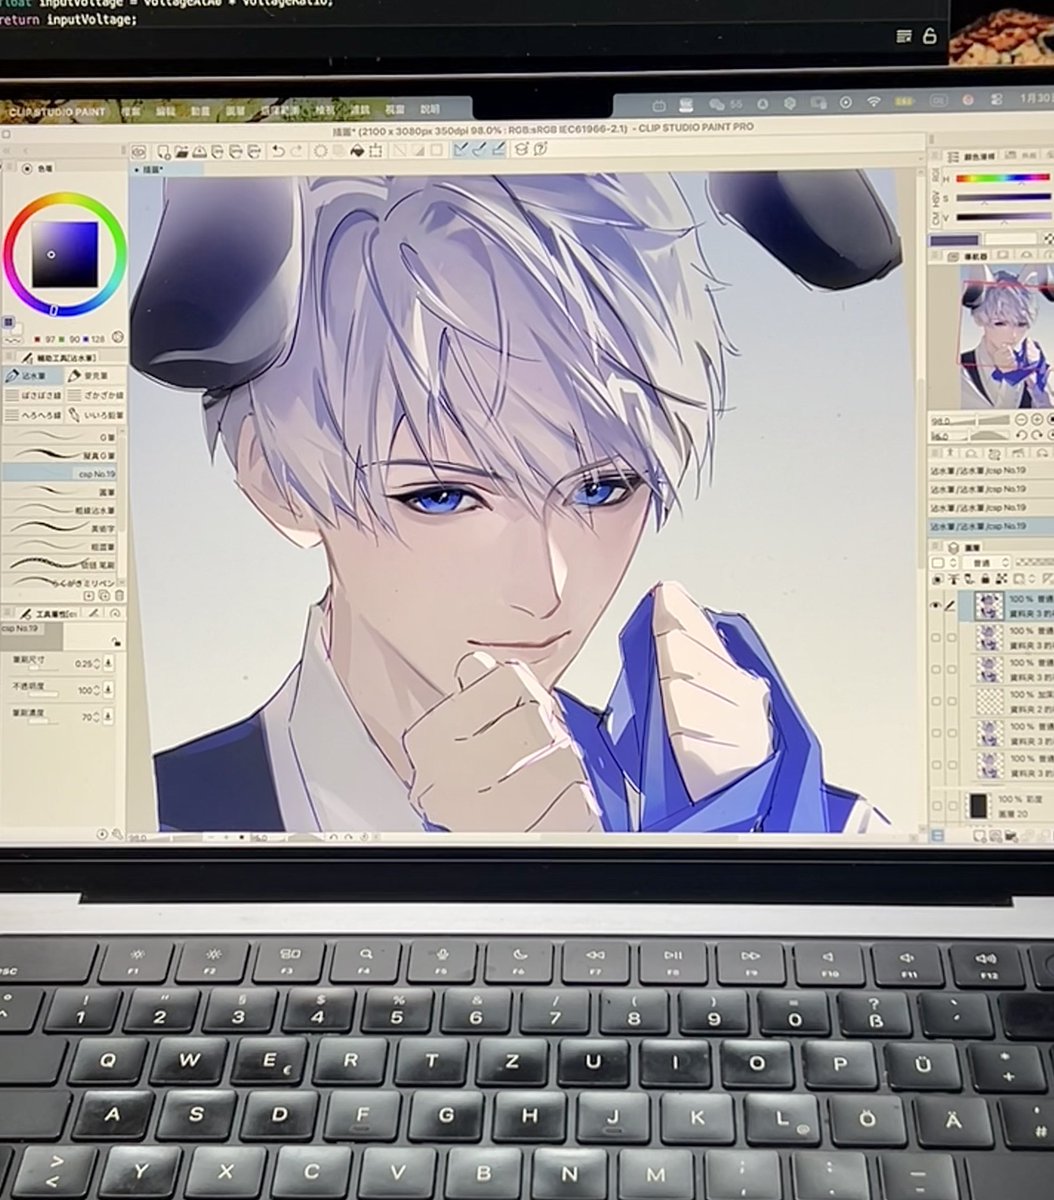Screen dimensions: 1054x1200
Task: Open the 圖層 (Layer) menu
Action: pos(236,111)
